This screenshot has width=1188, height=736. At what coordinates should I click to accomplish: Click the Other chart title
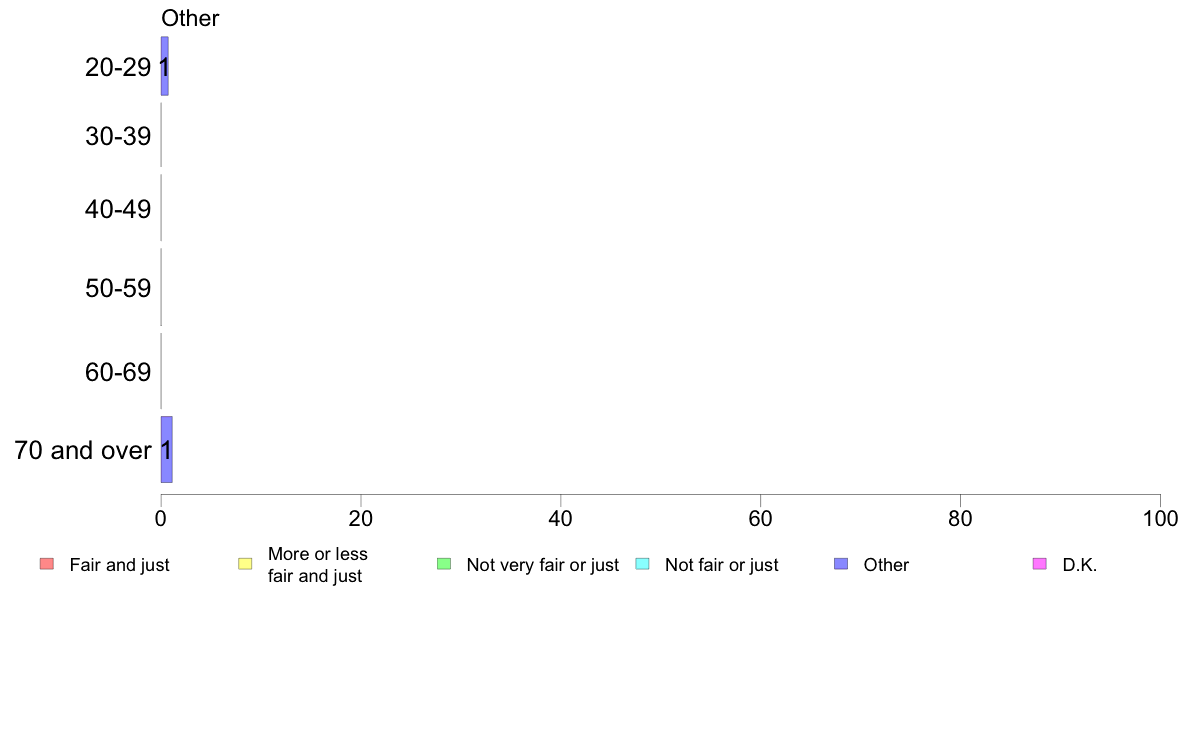pos(190,18)
